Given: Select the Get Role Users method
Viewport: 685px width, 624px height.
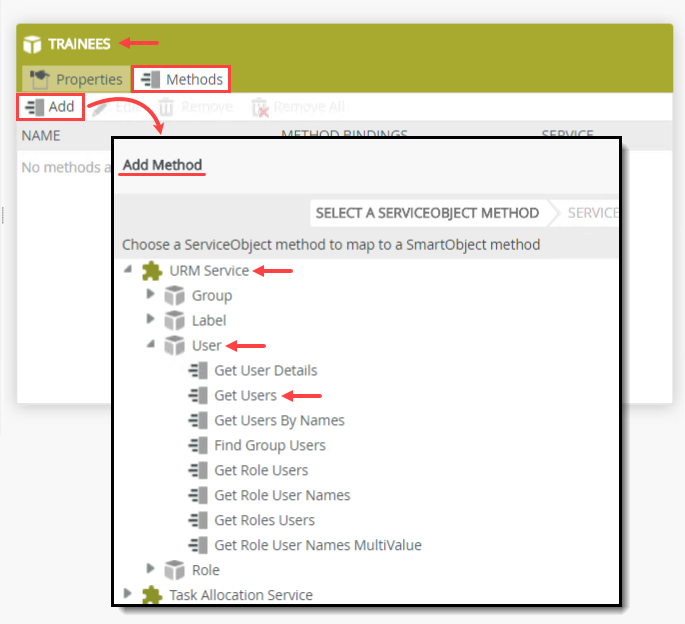Looking at the screenshot, I should pyautogui.click(x=261, y=470).
